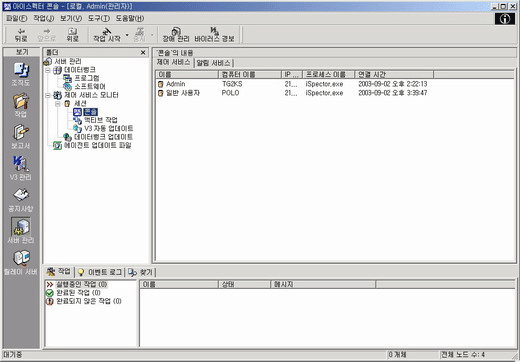The height and width of the screenshot is (362, 520).
Task: Select 실행중인 작업 (0) in job list
Action: (x=77, y=284)
